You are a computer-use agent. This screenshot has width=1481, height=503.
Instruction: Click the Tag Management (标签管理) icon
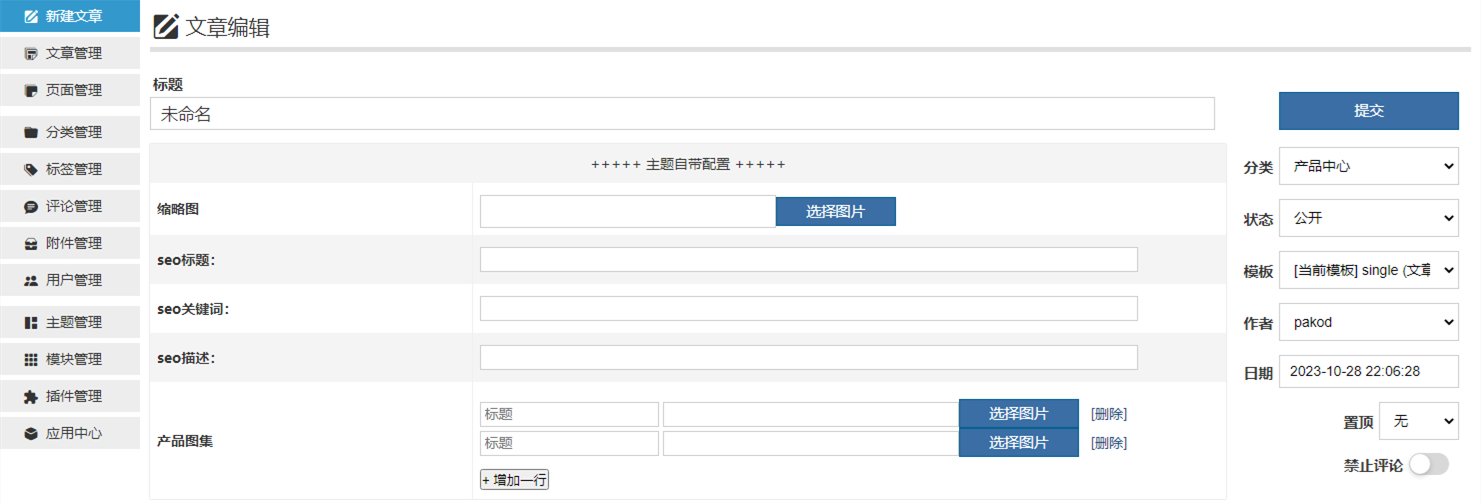point(31,169)
